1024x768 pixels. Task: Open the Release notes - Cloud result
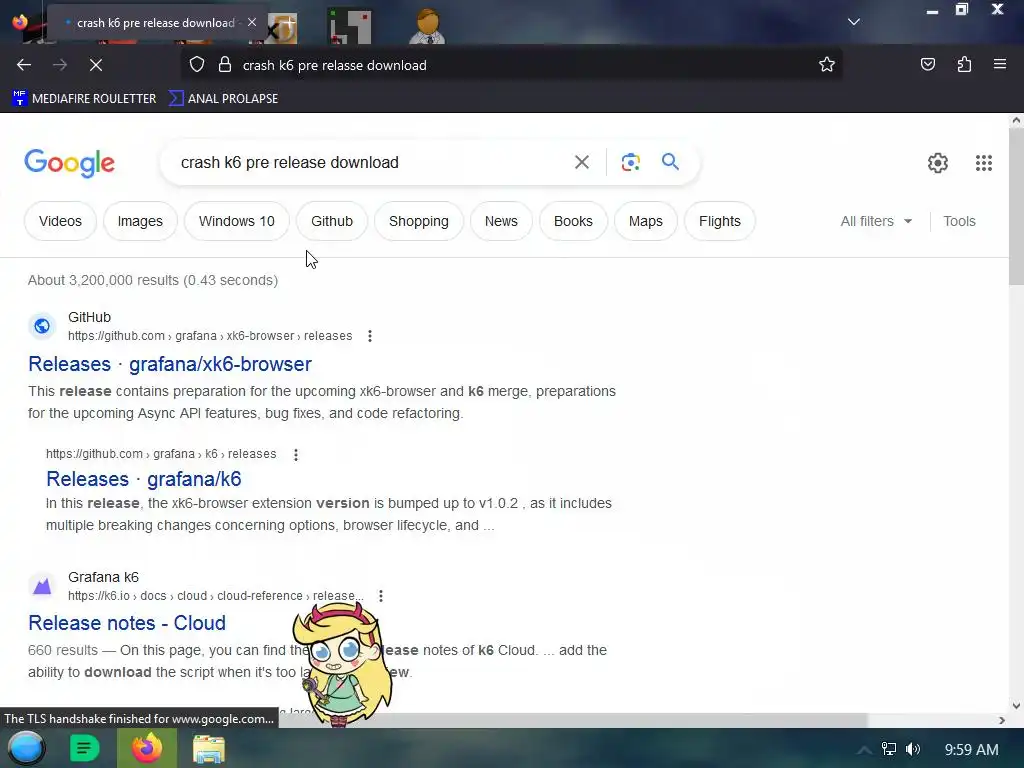click(x=127, y=622)
